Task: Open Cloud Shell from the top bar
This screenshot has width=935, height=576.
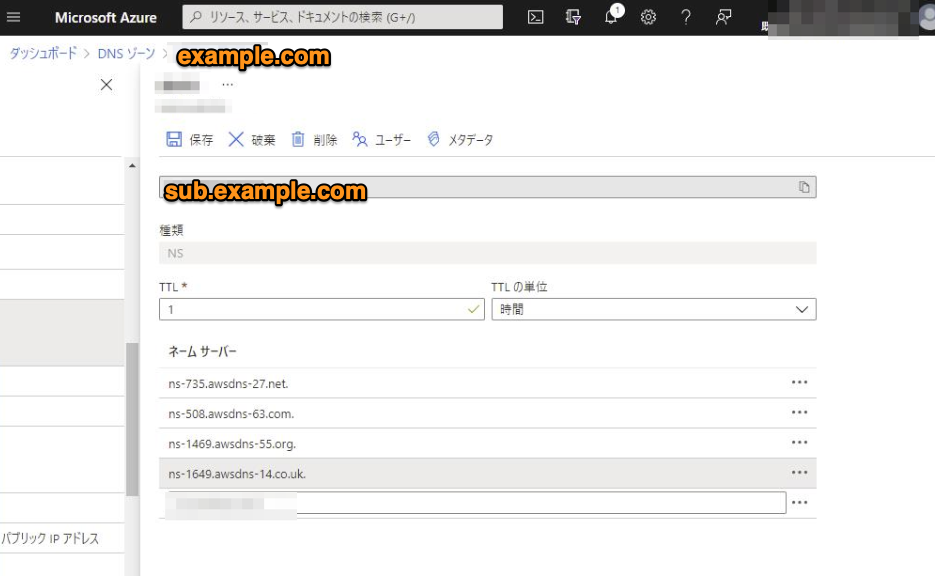Action: (x=535, y=17)
